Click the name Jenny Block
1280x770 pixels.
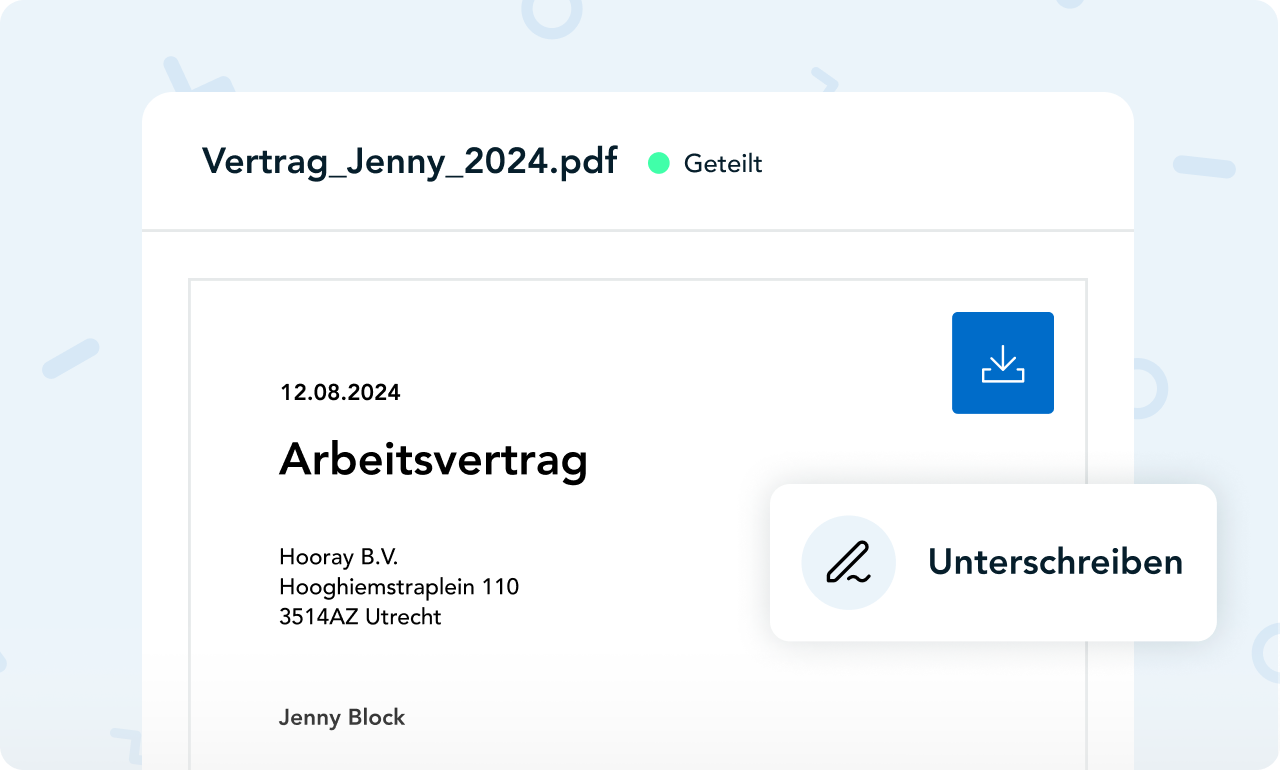click(342, 717)
